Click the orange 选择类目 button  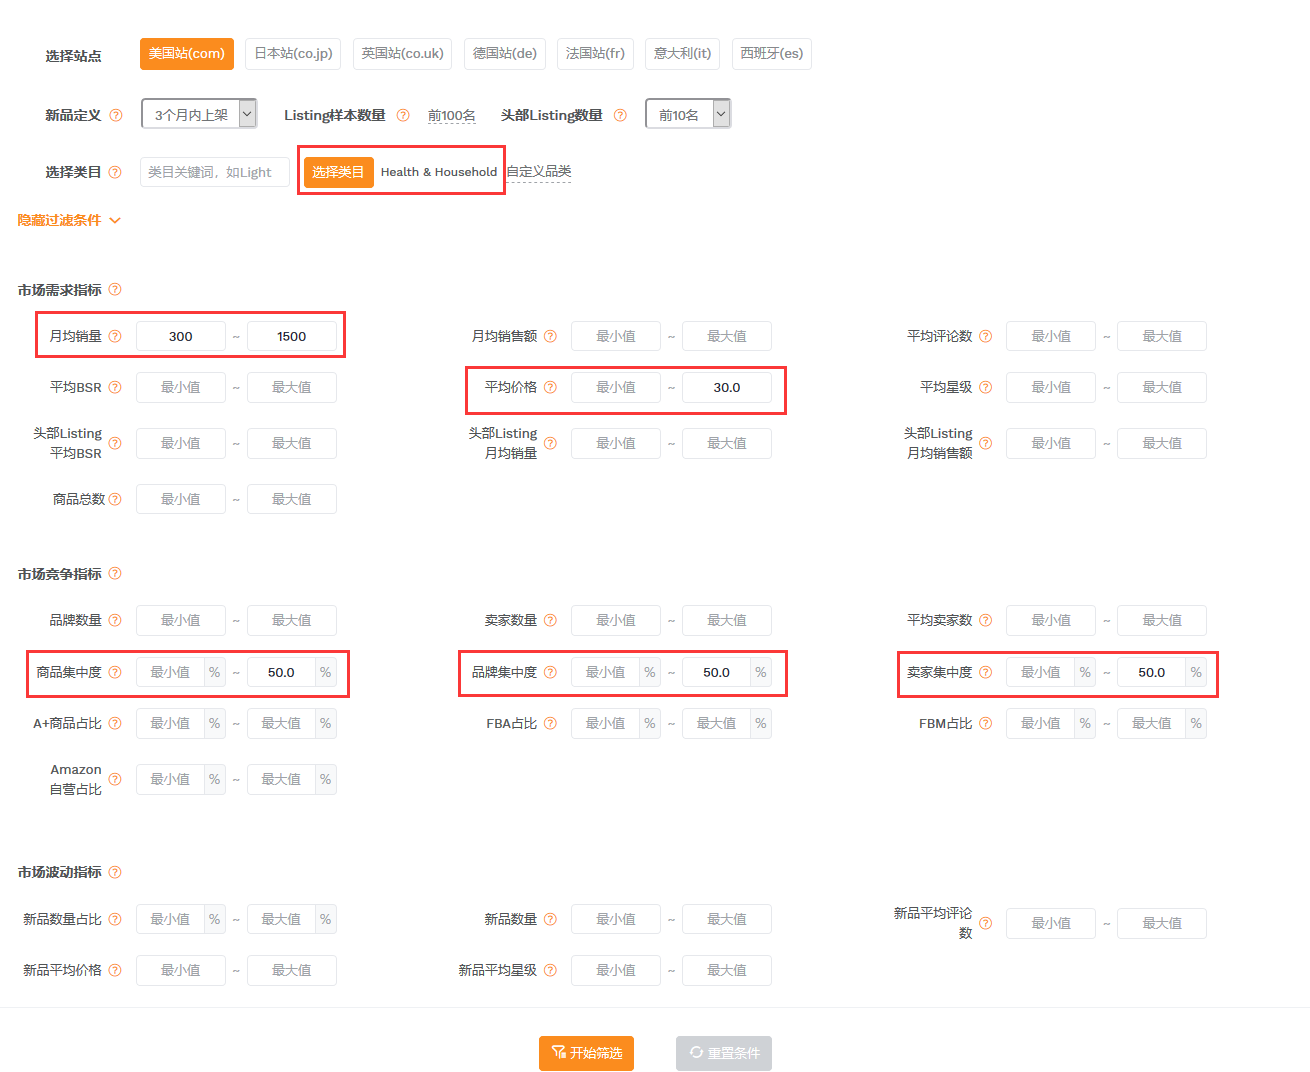pos(338,172)
